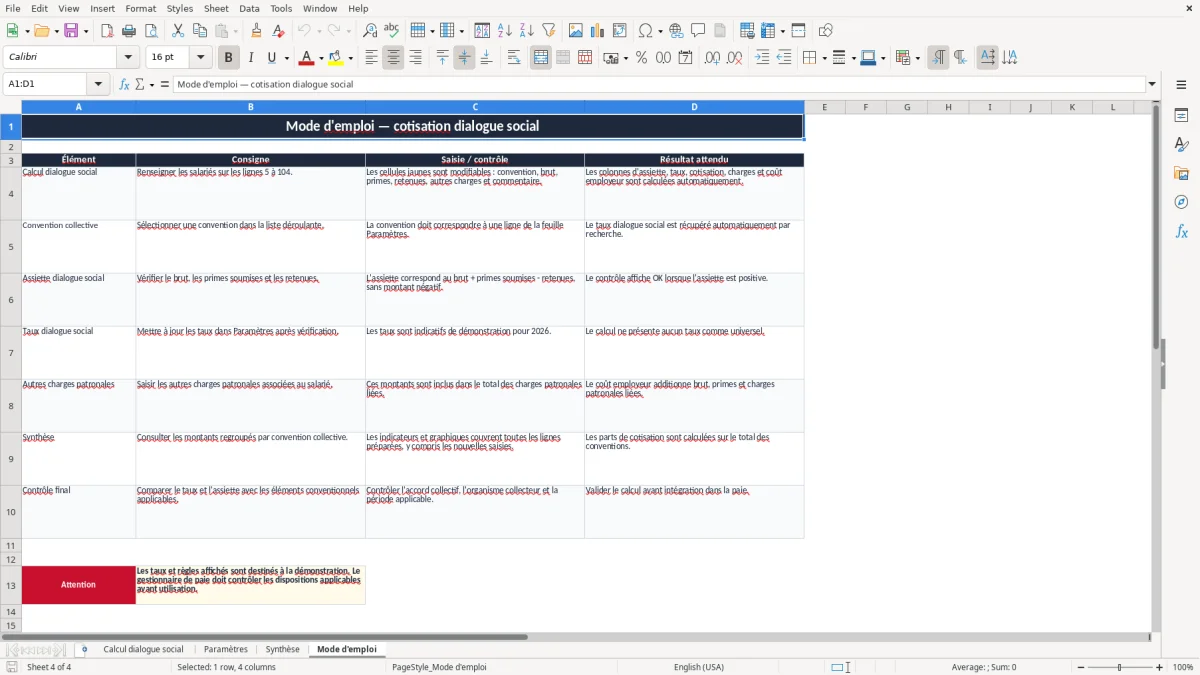Screen dimensions: 1200x675
Task: Expand the formula bar arrow
Action: click(x=1152, y=84)
